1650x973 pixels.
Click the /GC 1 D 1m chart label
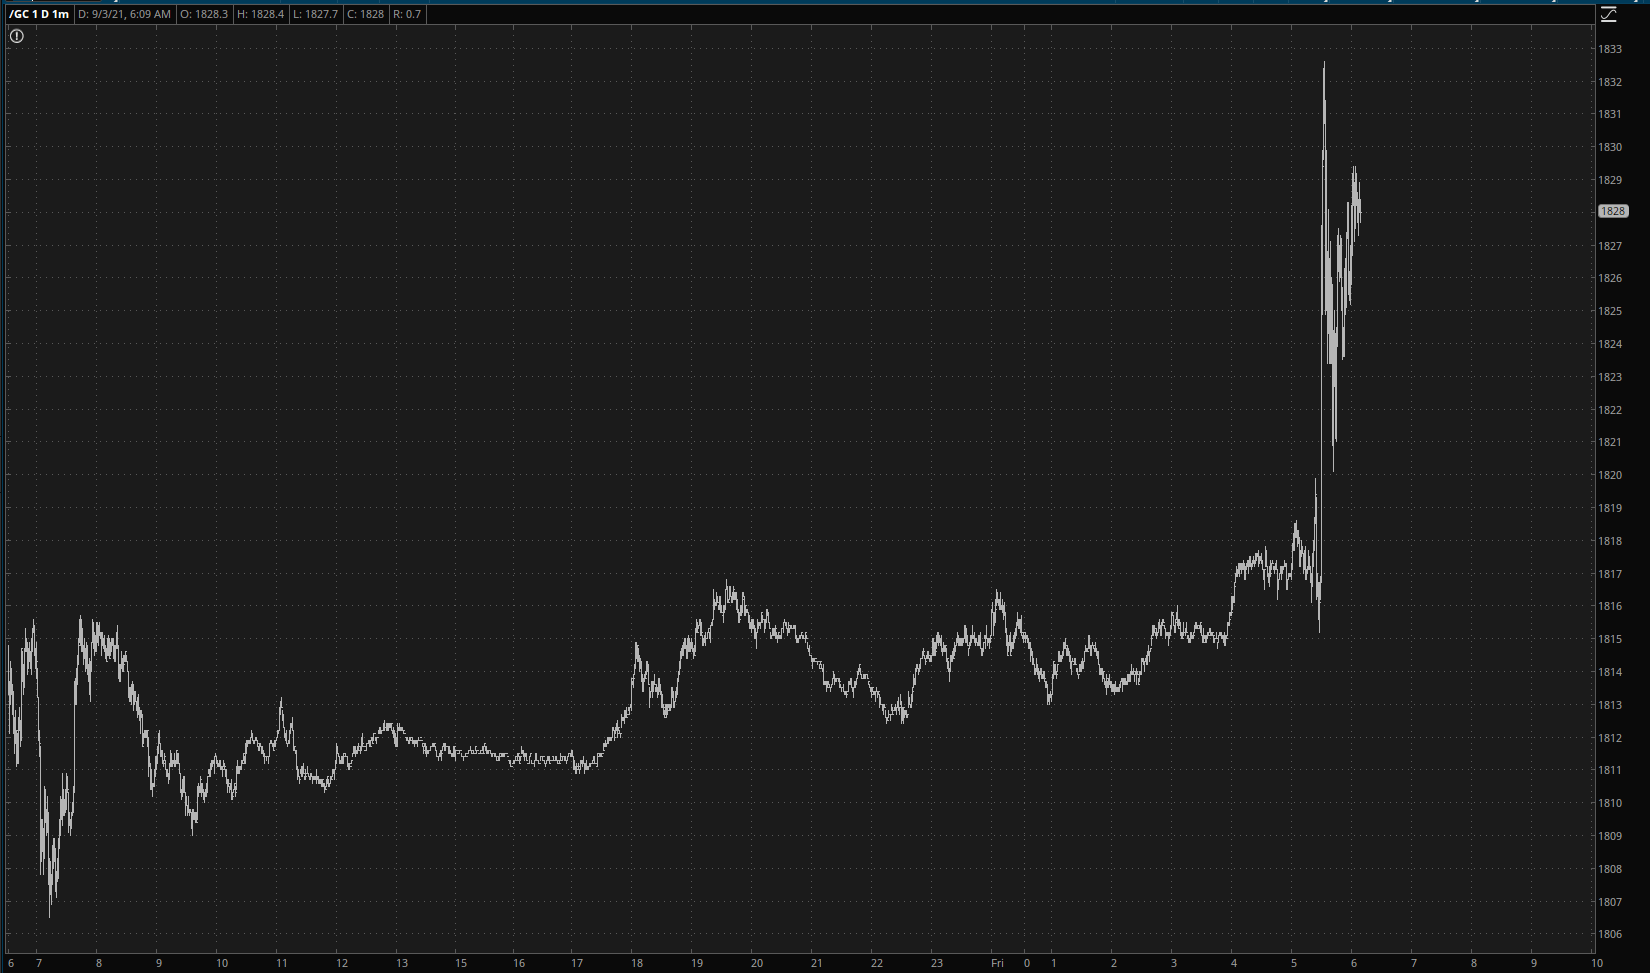click(39, 14)
